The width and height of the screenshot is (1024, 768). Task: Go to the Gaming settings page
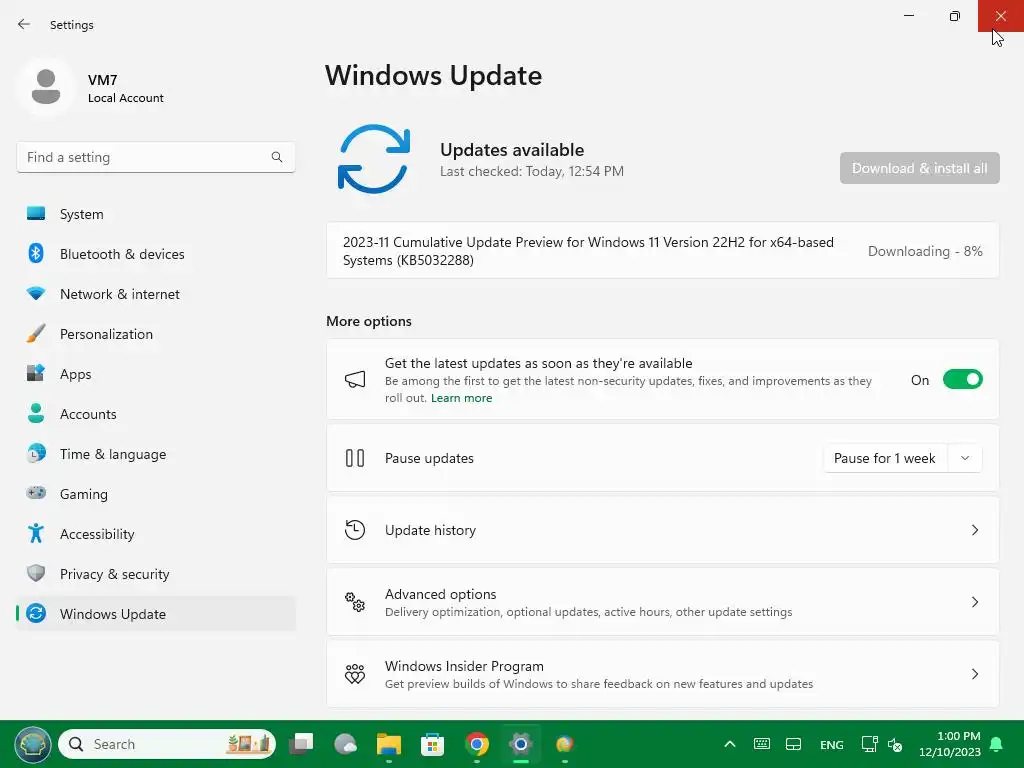point(155,493)
